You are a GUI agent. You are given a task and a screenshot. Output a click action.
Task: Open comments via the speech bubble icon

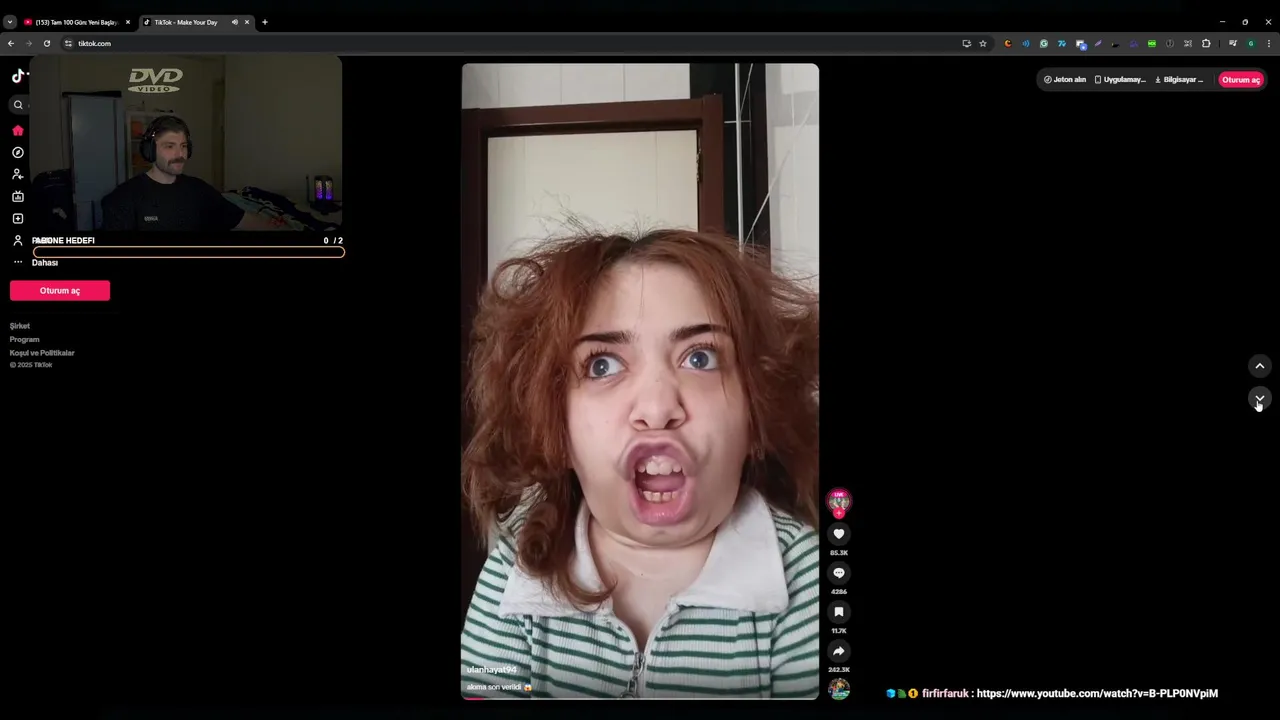pos(839,573)
